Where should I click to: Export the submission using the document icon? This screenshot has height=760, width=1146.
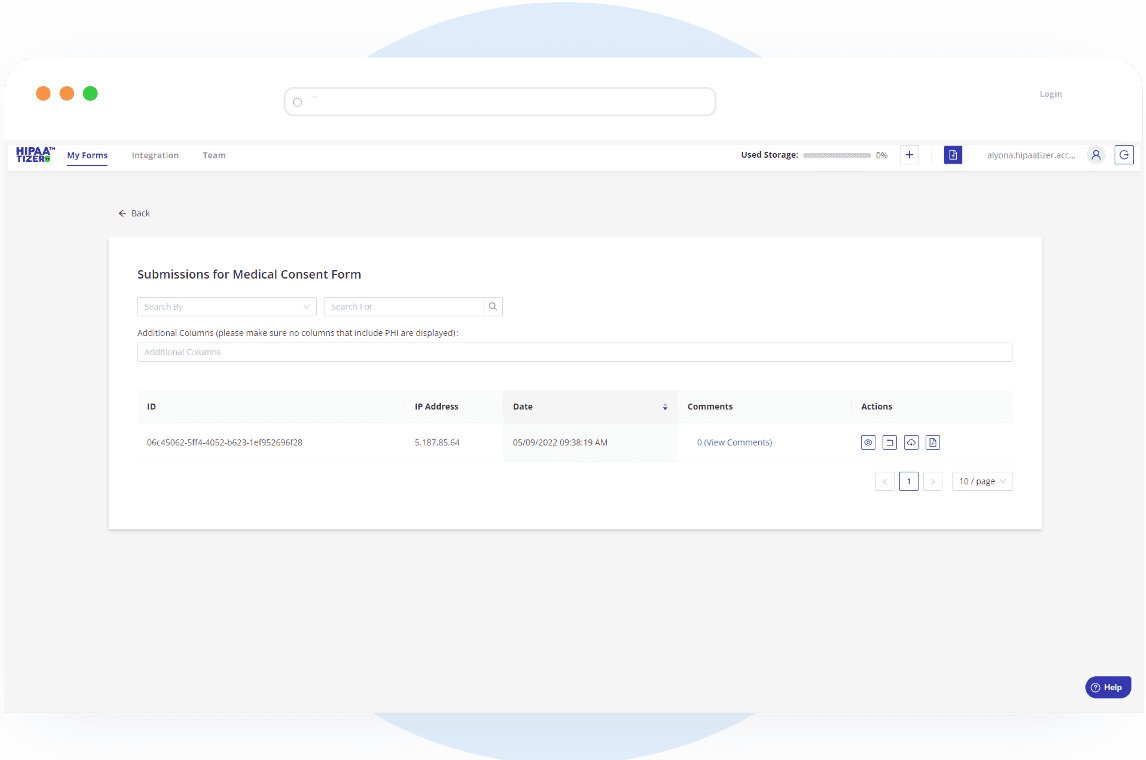click(x=932, y=442)
